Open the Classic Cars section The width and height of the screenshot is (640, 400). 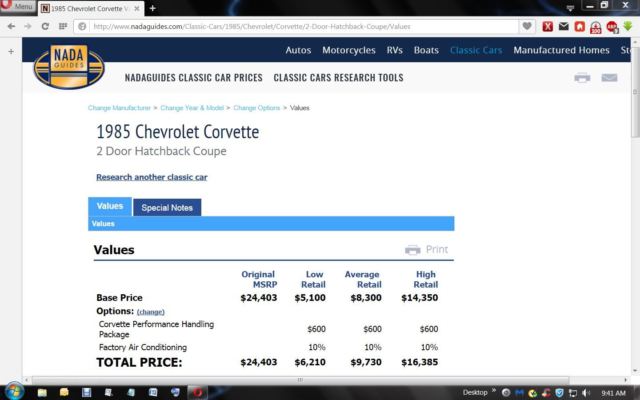pos(476,50)
